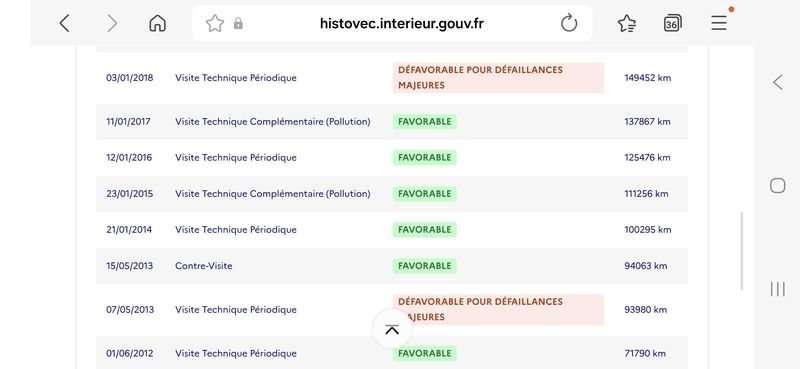800x369 pixels.
Task: Select the 21/01/2014 Visite Technique Périodique row
Action: (392, 230)
